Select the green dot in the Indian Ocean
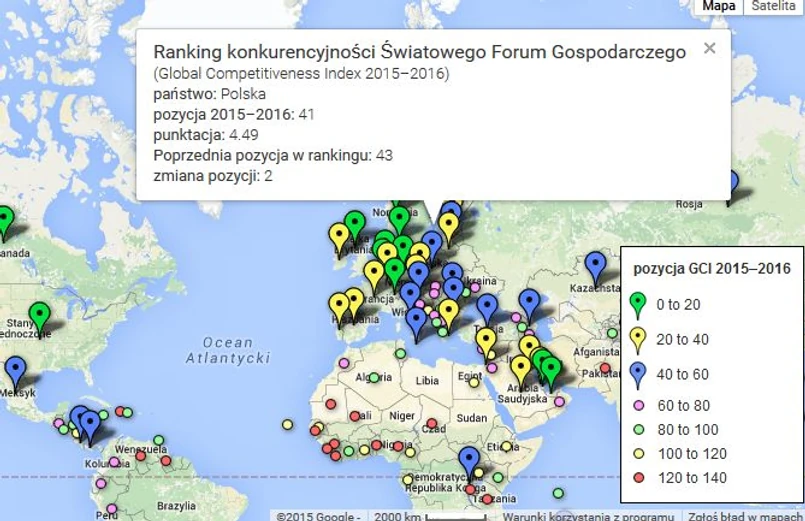Screen dimensions: 805x521 pyautogui.click(x=558, y=493)
